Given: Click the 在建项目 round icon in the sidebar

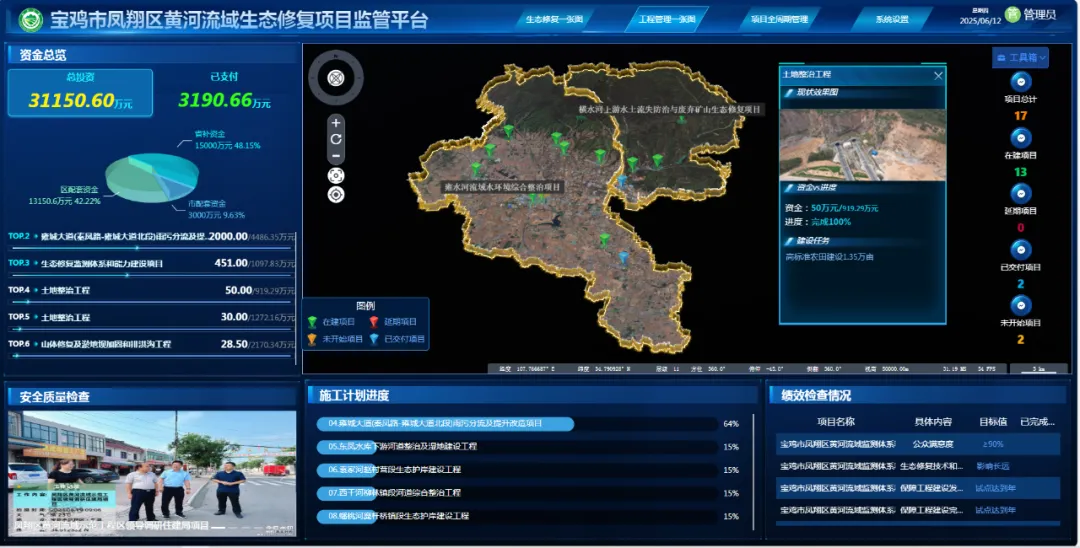Looking at the screenshot, I should click(1020, 138).
